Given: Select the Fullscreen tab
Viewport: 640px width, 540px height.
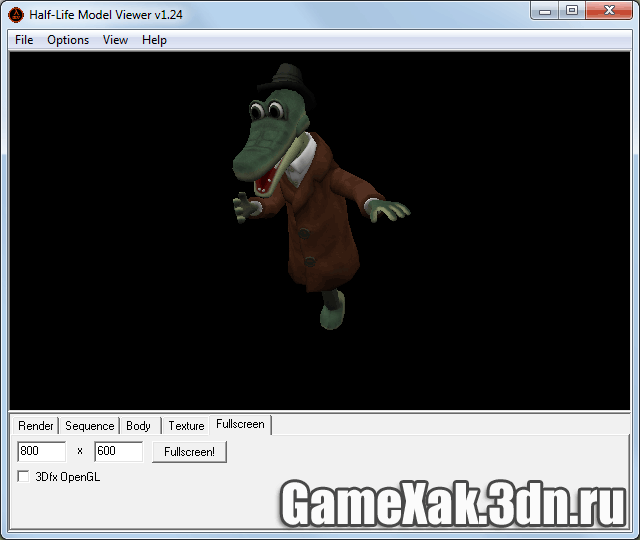Looking at the screenshot, I should [x=240, y=424].
